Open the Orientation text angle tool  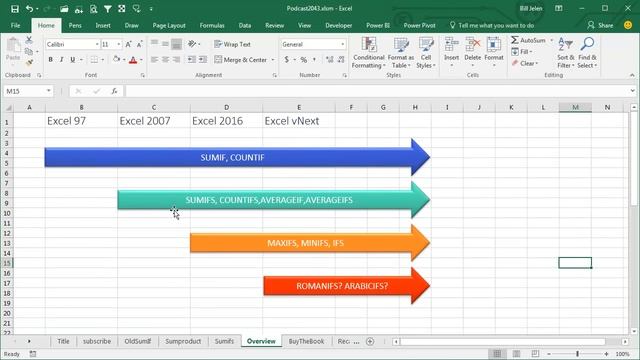(x=192, y=44)
